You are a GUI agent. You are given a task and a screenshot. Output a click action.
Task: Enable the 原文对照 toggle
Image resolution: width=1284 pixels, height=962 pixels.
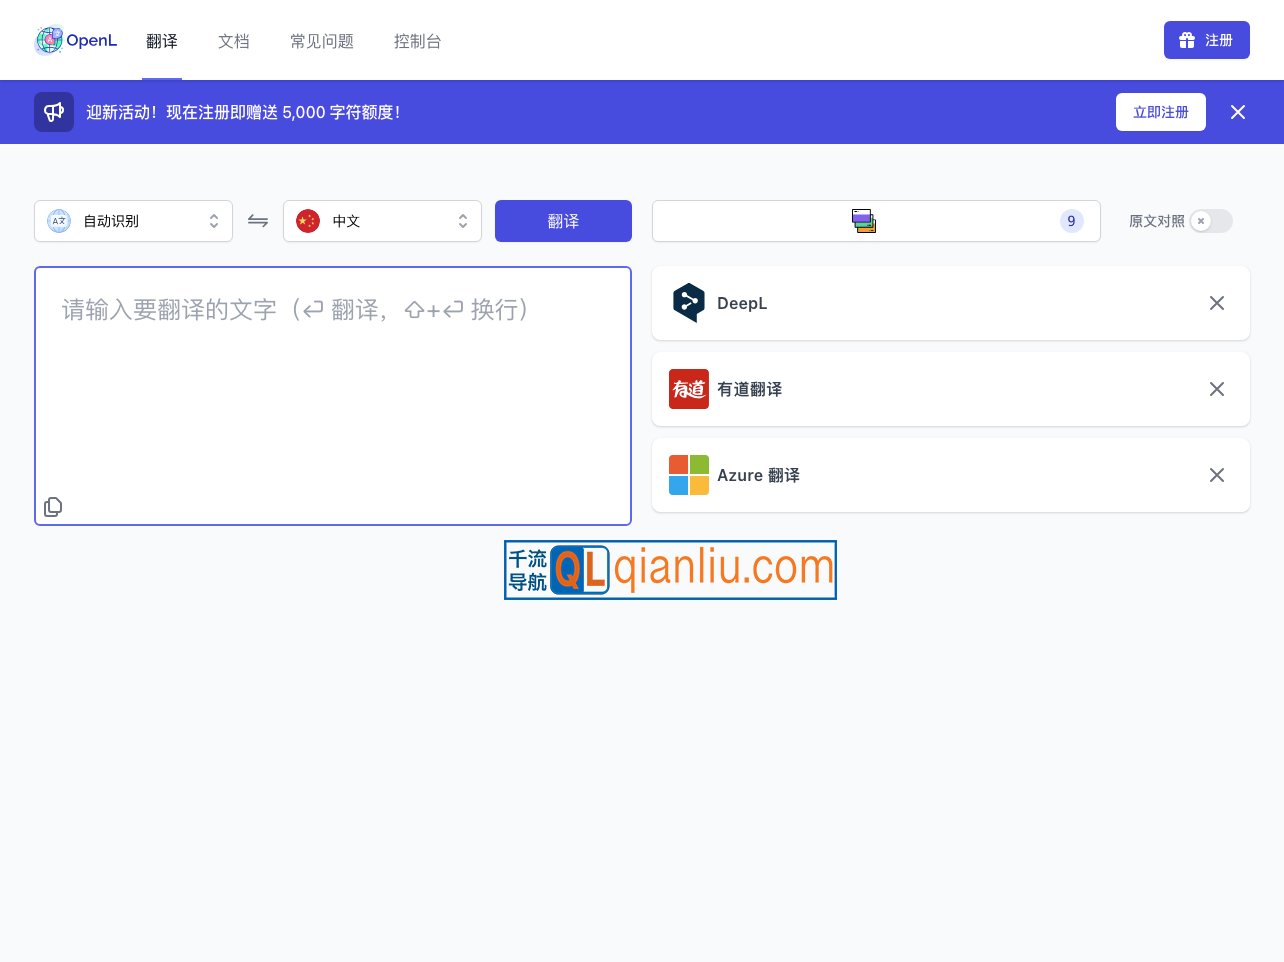[x=1210, y=221]
